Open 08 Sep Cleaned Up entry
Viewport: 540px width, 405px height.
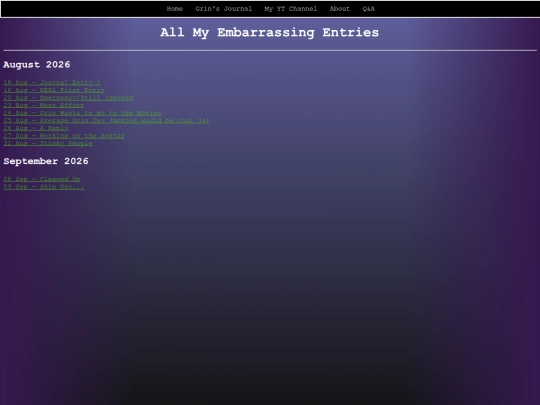click(x=42, y=179)
